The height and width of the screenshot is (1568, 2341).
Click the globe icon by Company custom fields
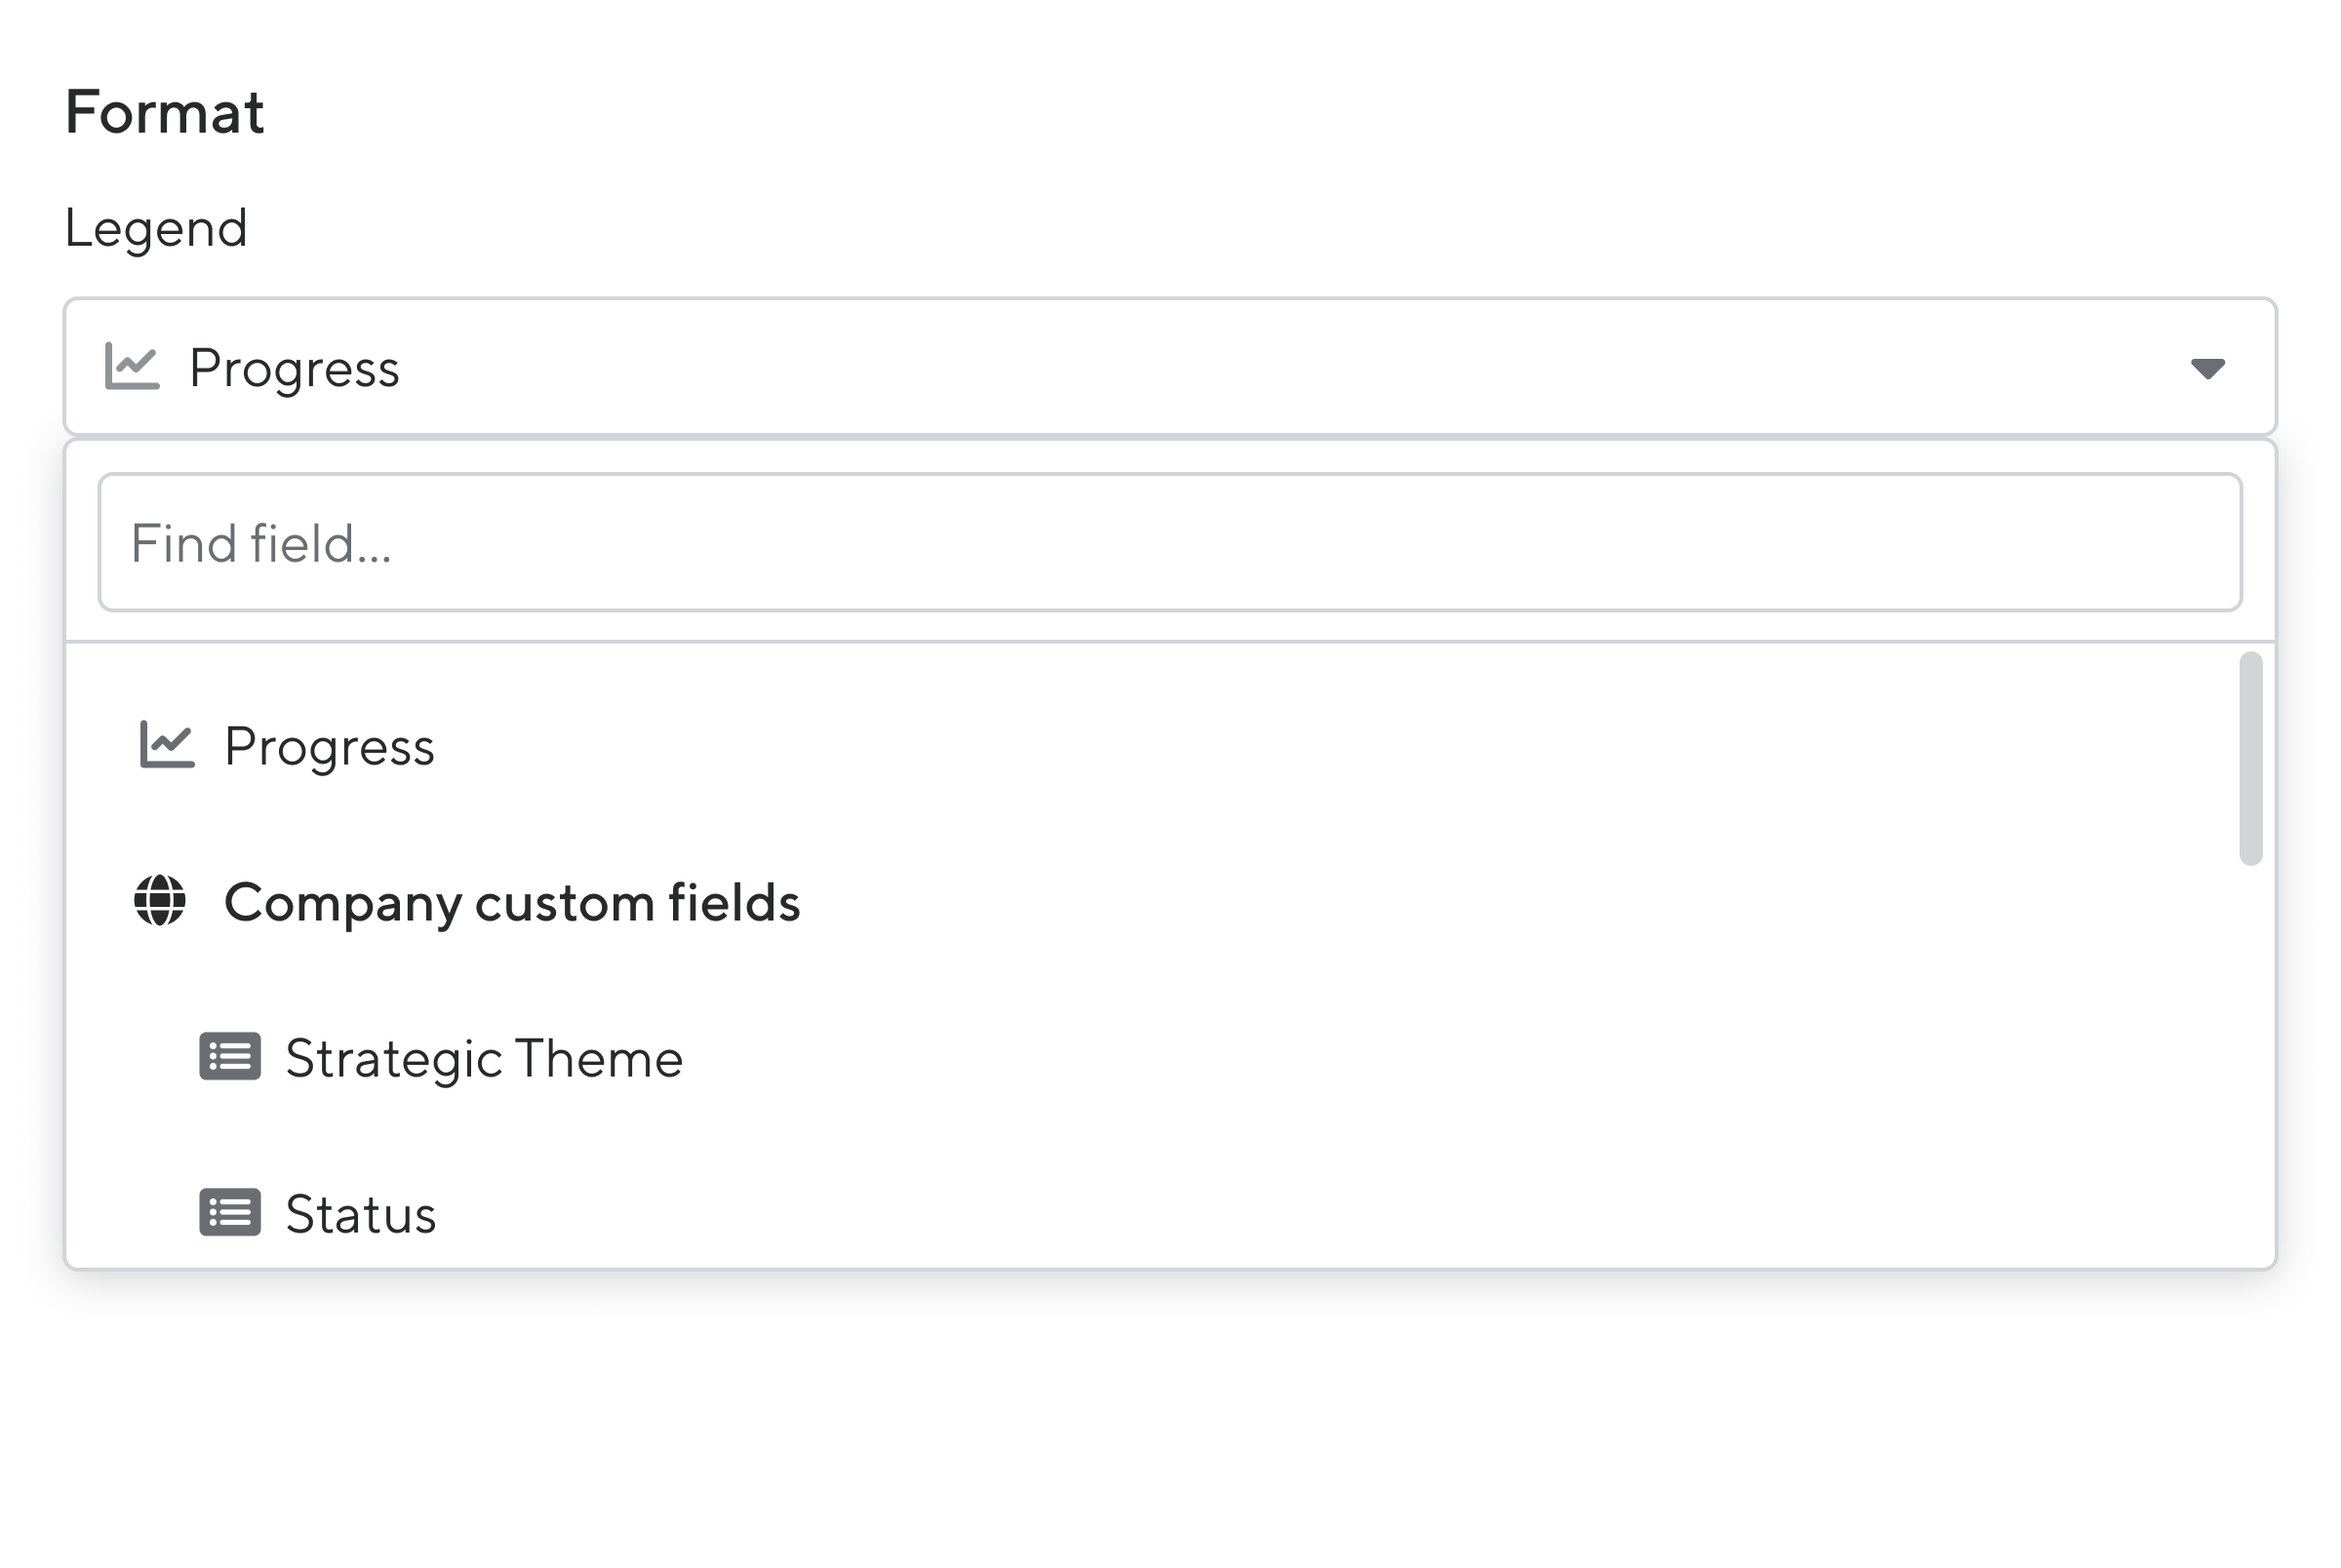[x=160, y=901]
